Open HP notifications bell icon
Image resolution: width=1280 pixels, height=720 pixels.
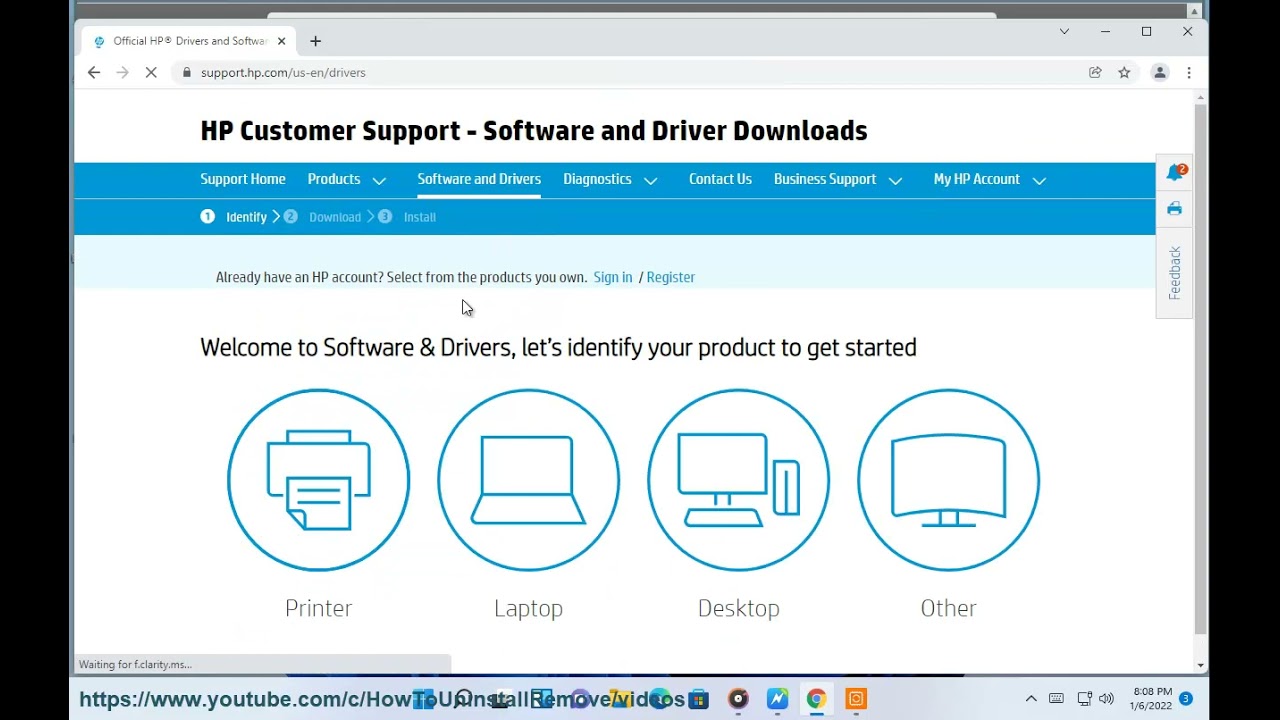coord(1175,172)
